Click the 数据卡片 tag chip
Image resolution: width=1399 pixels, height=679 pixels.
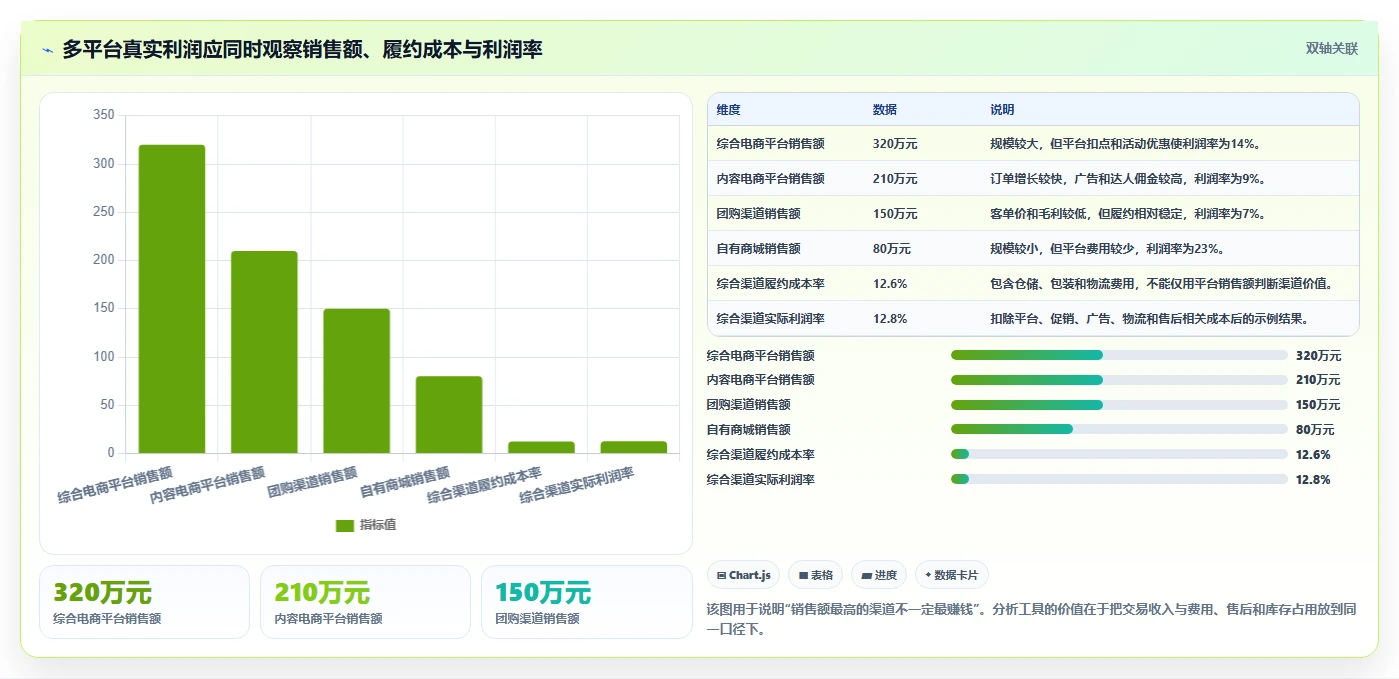(951, 575)
